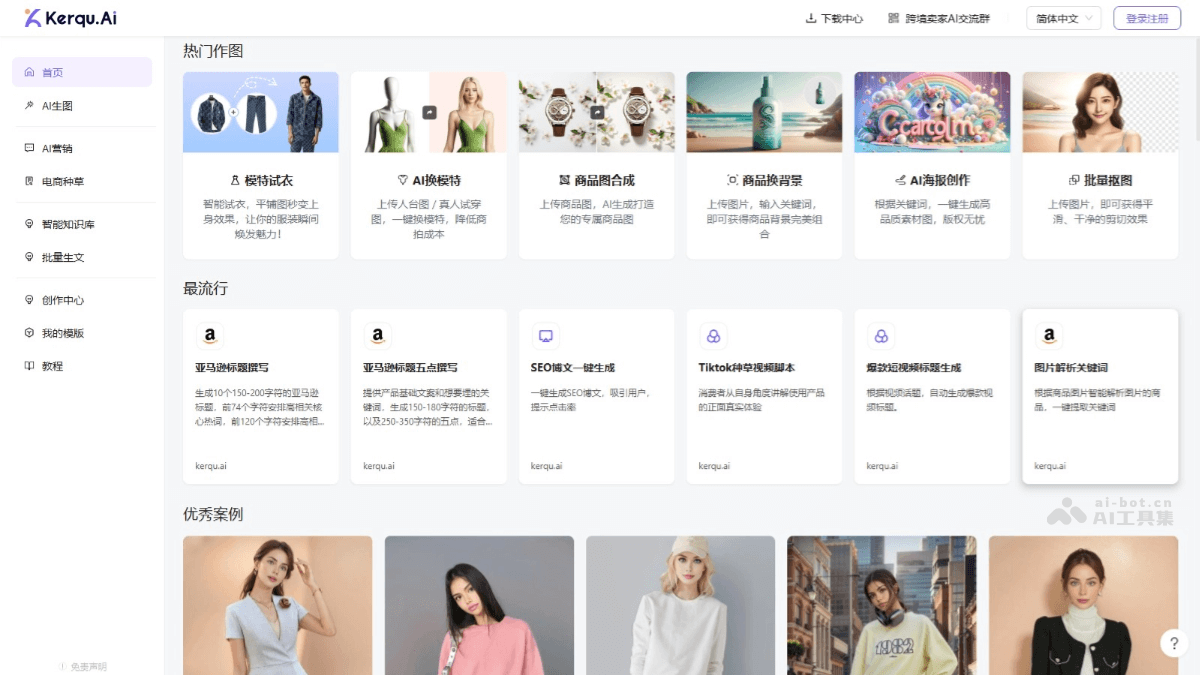The width and height of the screenshot is (1200, 675).
Task: Open the 免责声明 link
Action: click(87, 666)
